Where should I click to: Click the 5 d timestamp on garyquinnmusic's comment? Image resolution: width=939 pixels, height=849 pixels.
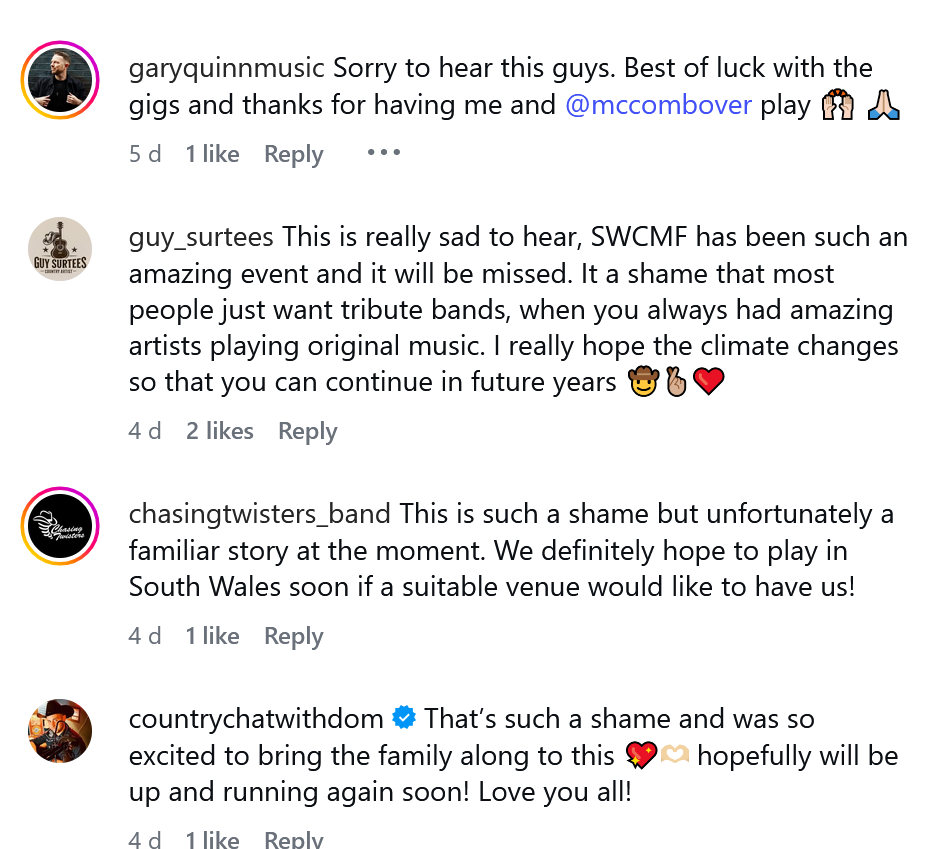click(144, 154)
